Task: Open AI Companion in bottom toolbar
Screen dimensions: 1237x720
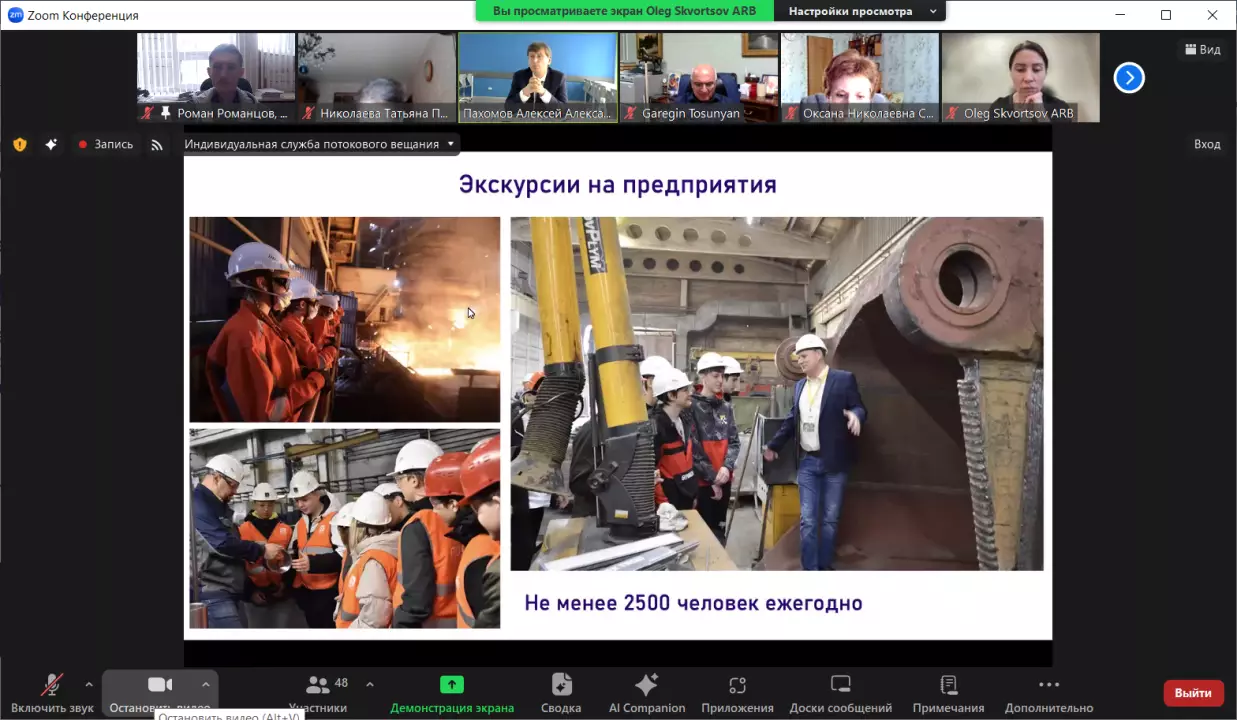Action: coord(647,693)
